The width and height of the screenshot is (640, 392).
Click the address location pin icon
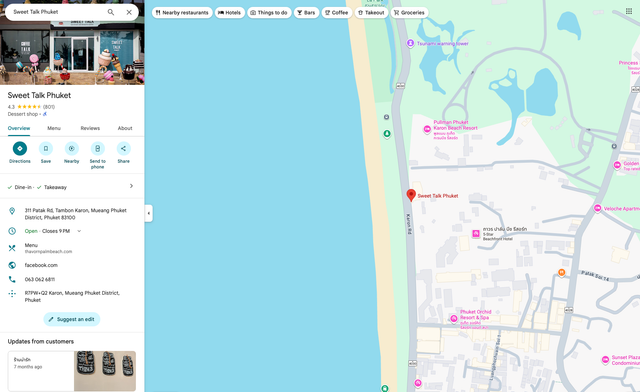[x=12, y=211]
